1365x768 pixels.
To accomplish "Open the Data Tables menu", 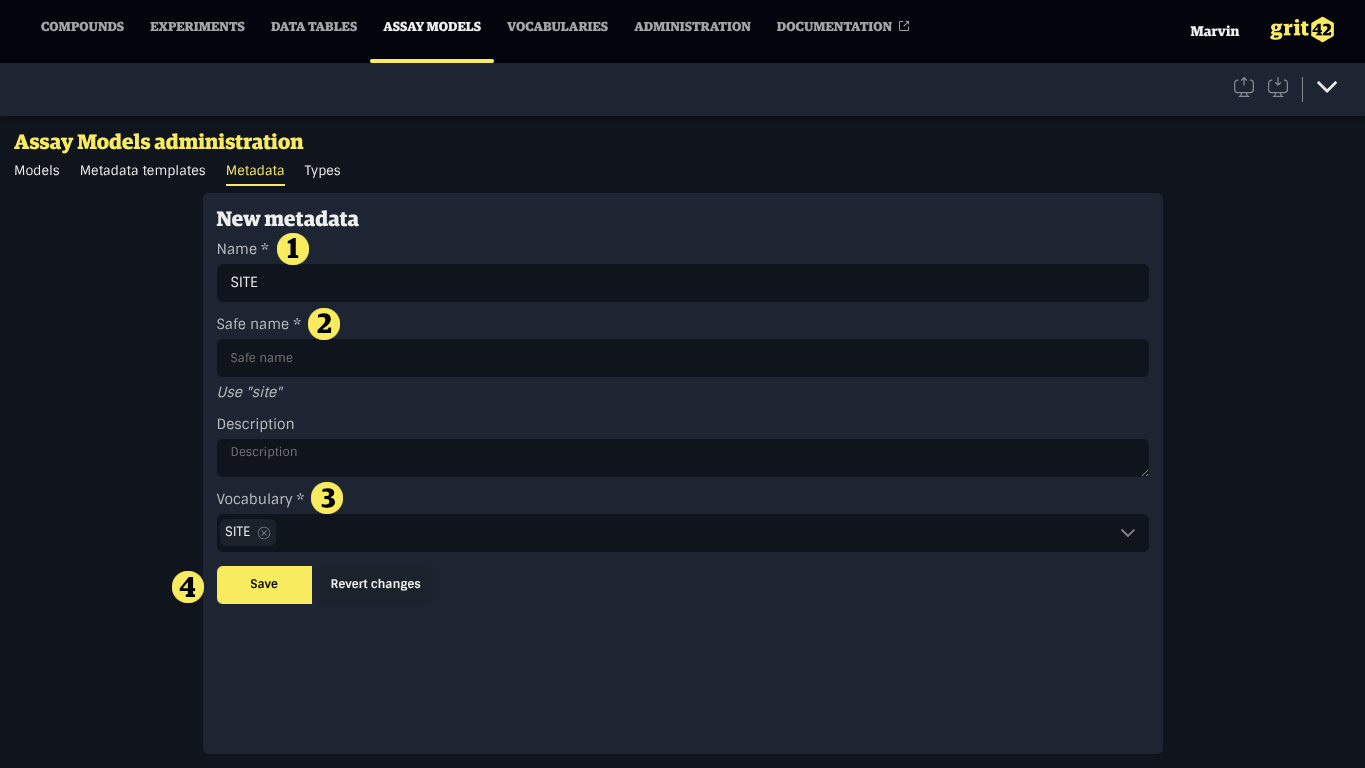I will coord(314,27).
